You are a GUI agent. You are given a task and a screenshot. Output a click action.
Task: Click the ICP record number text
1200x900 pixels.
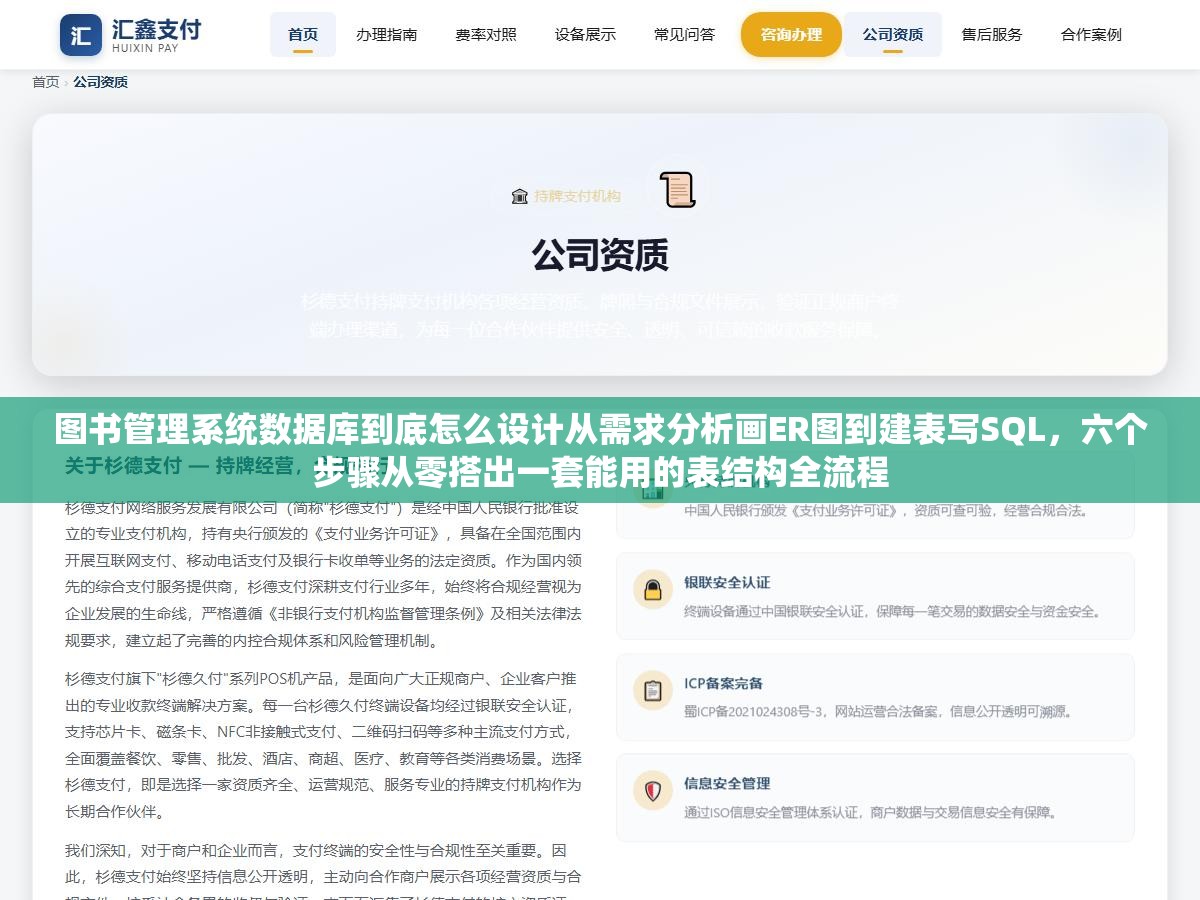pyautogui.click(x=754, y=712)
